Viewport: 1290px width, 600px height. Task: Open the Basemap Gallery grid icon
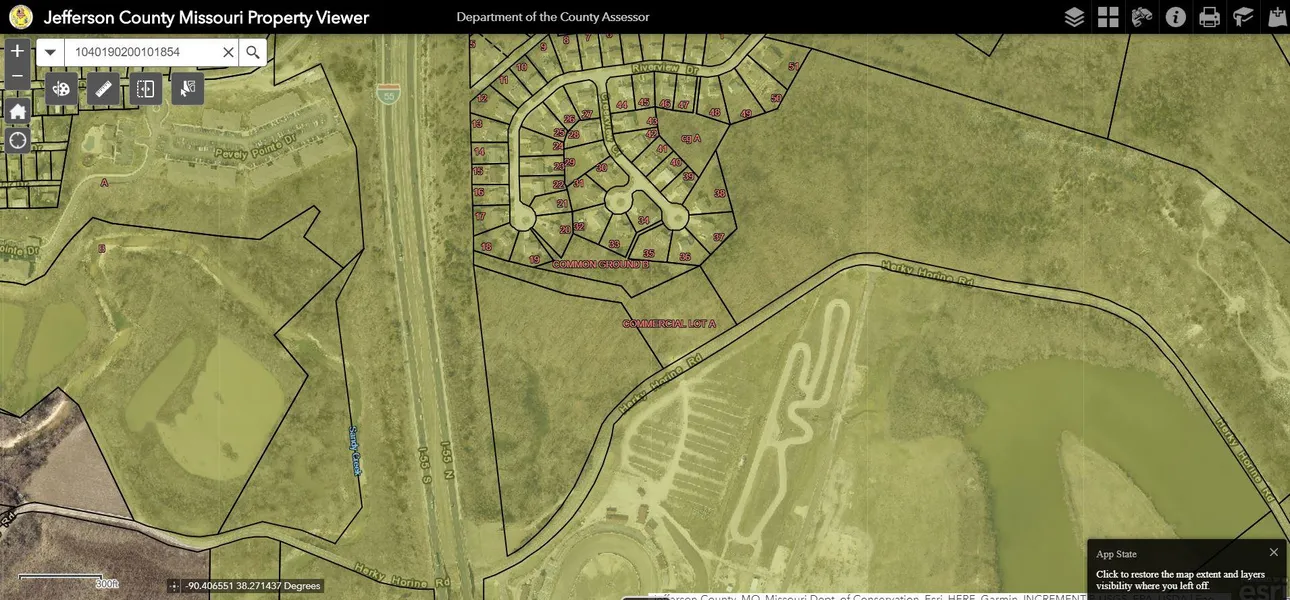pyautogui.click(x=1108, y=17)
